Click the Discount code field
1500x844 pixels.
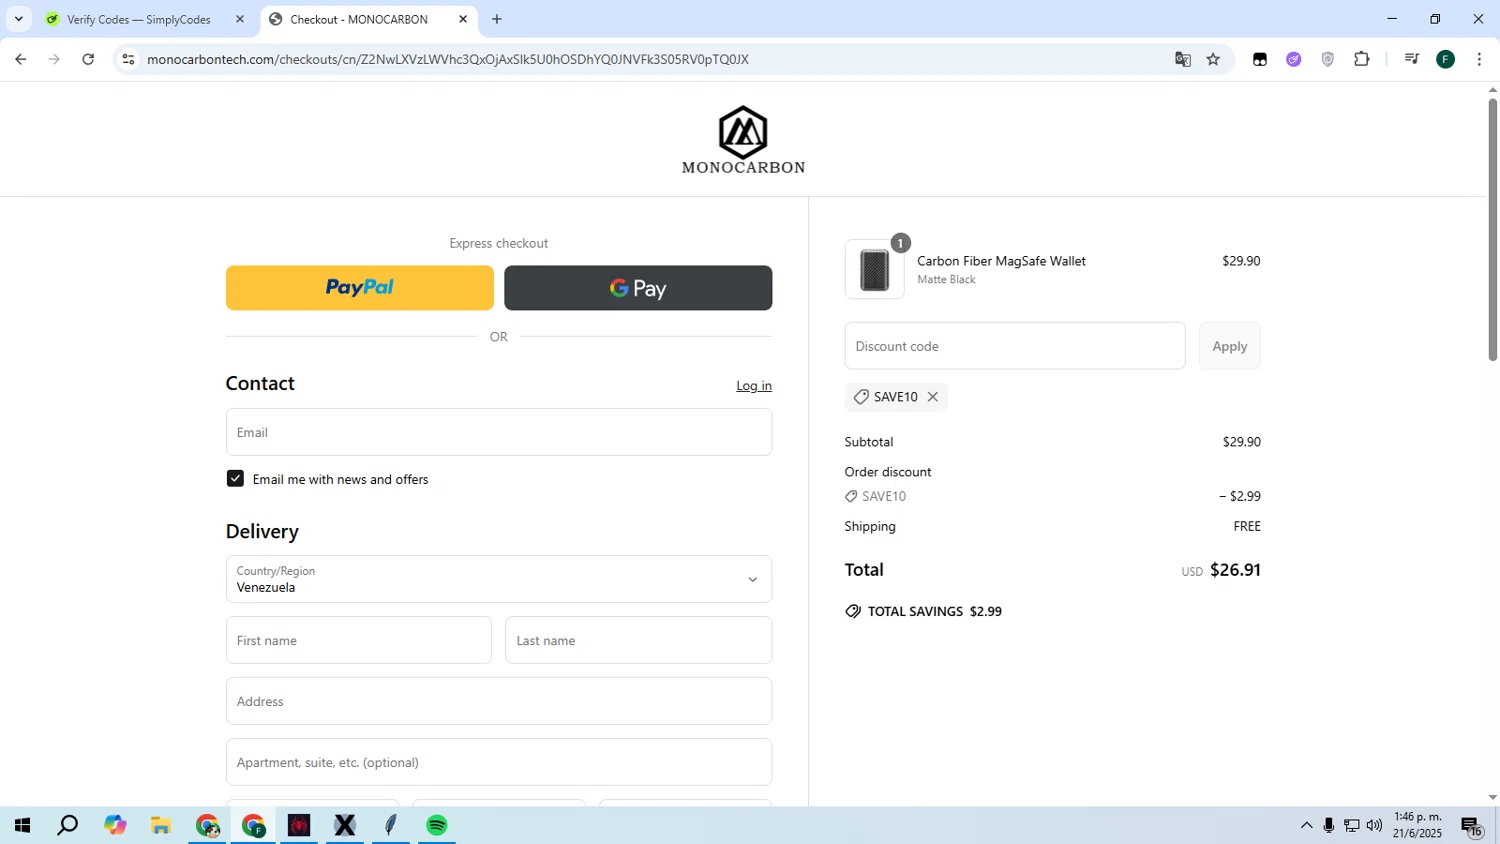(x=1015, y=346)
